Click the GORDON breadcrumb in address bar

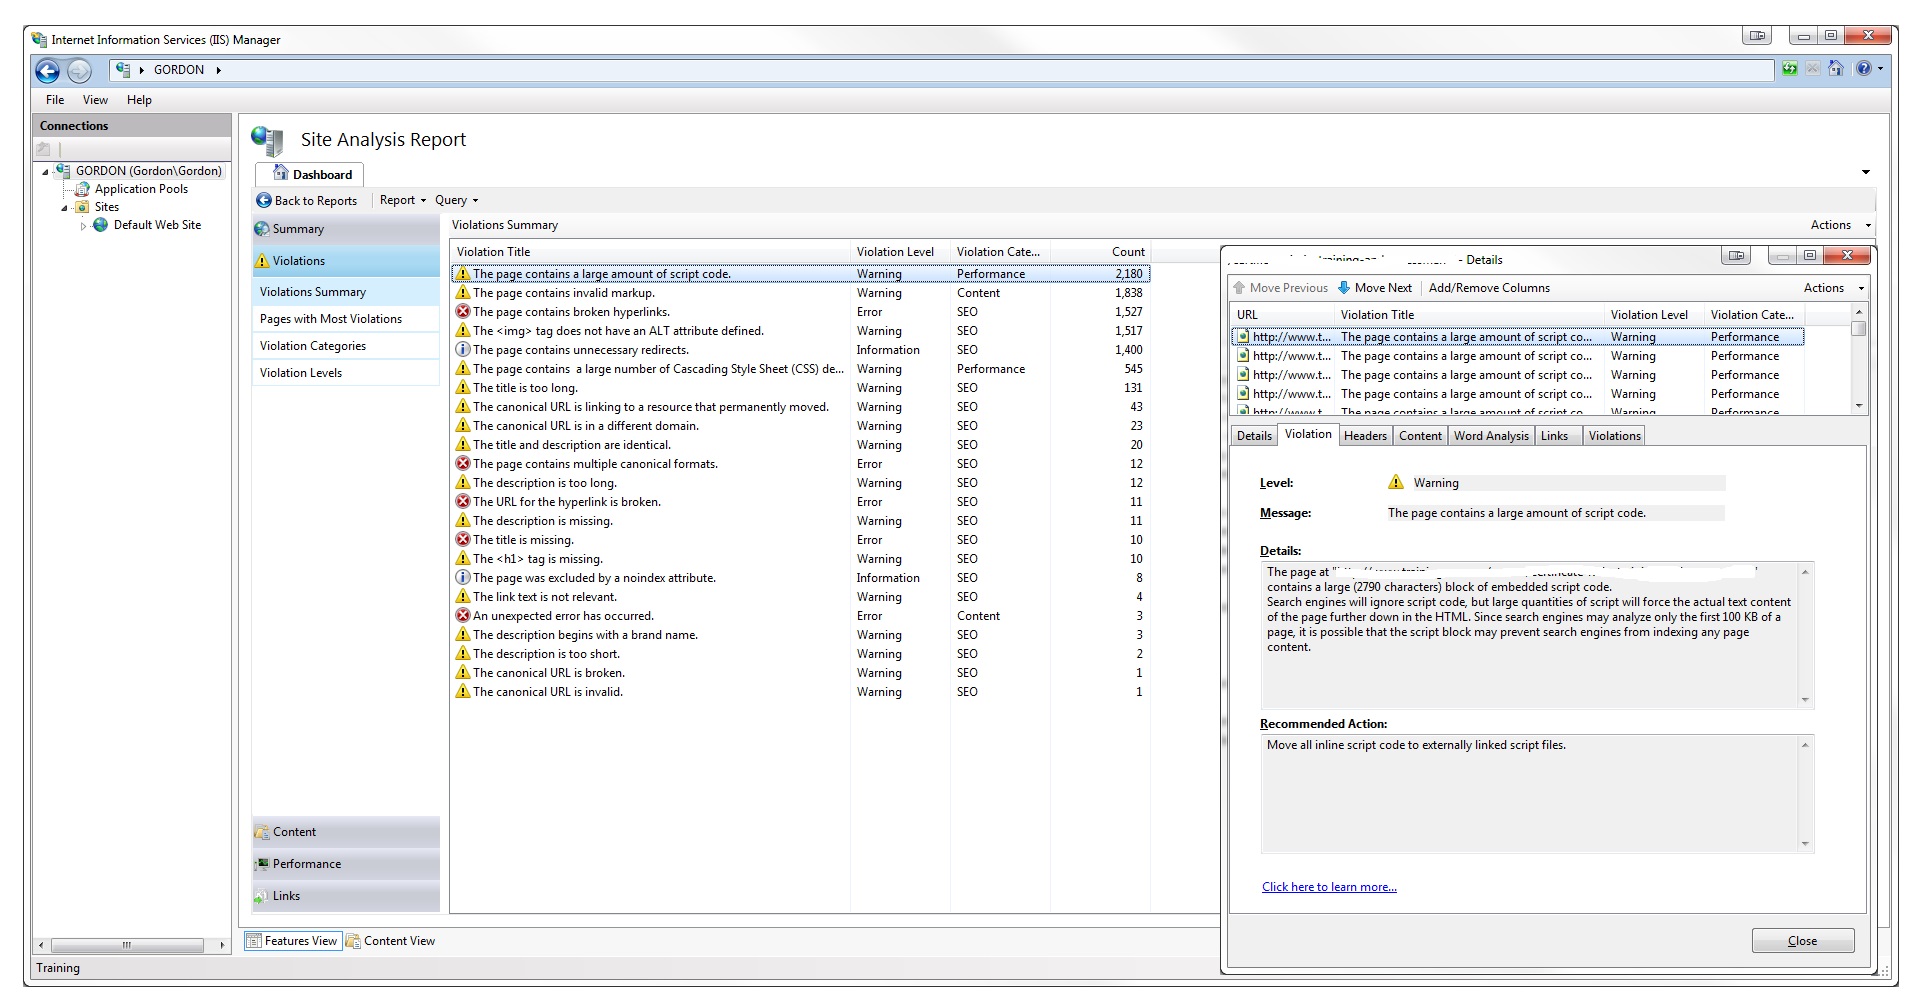tap(178, 70)
